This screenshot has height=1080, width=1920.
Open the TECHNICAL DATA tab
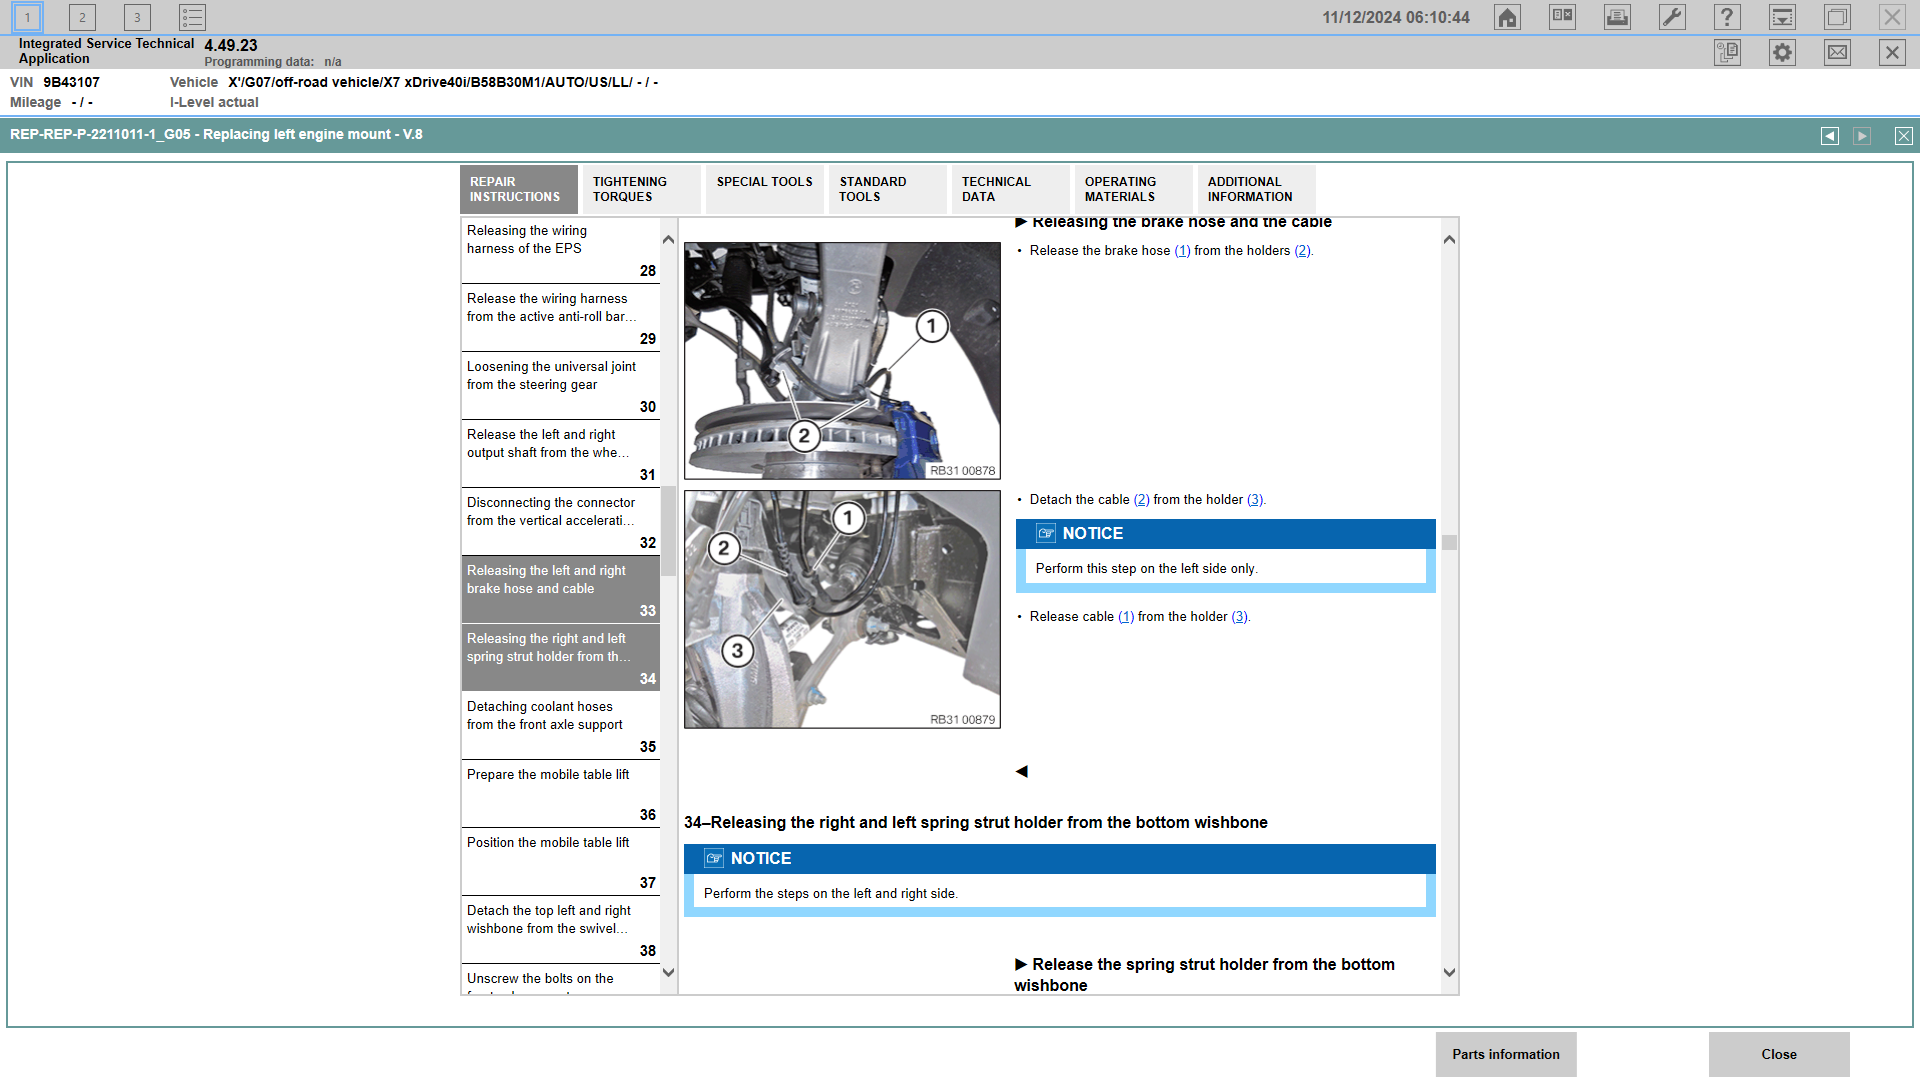1008,189
